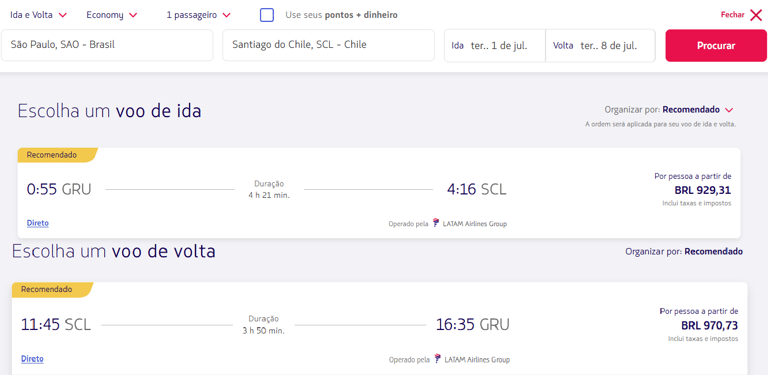
Task: Open Organizar por sort for voo de volta
Action: pyautogui.click(x=684, y=252)
